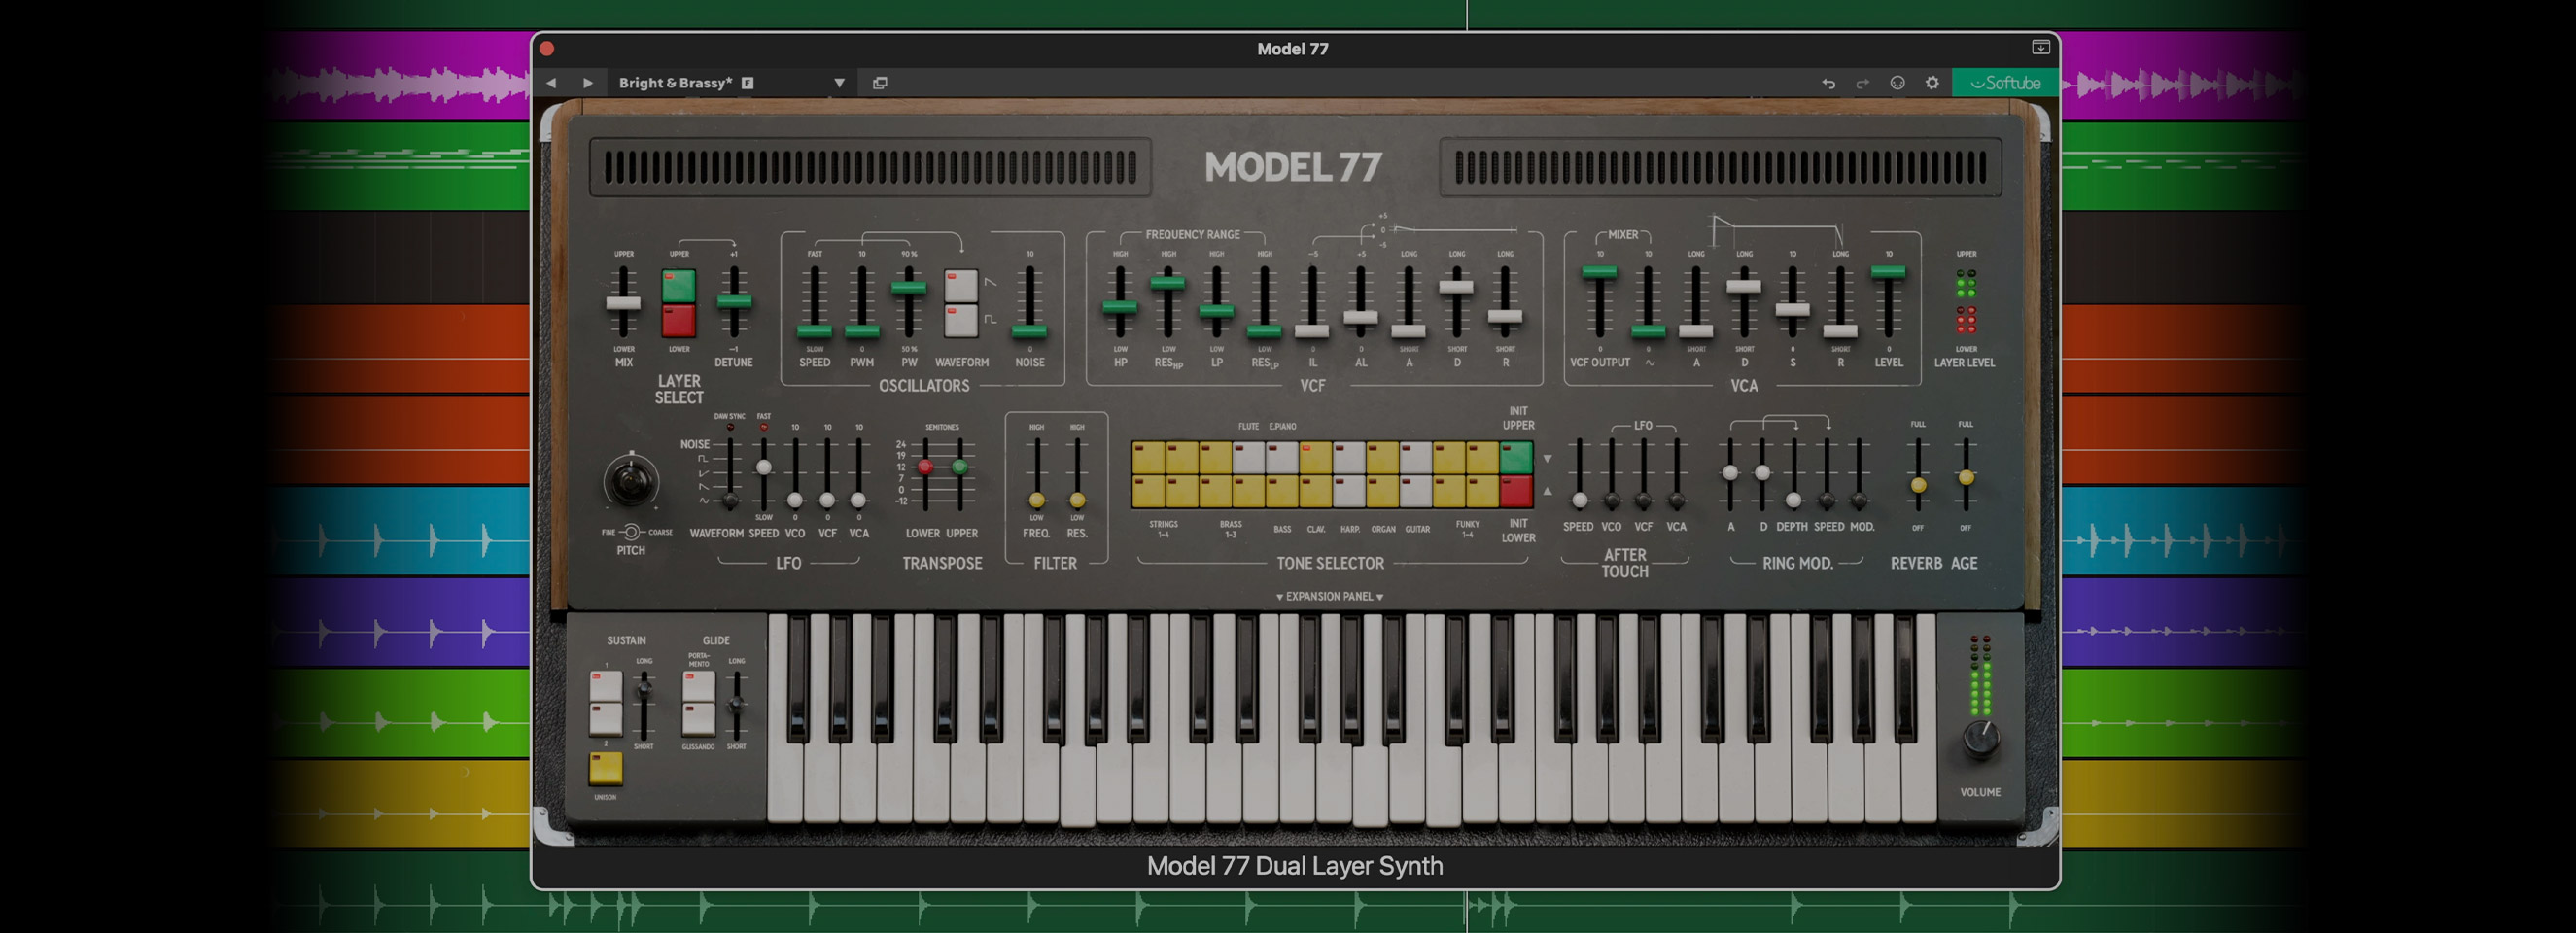Go to the previous preset arrow
The height and width of the screenshot is (933, 2576).
[551, 83]
